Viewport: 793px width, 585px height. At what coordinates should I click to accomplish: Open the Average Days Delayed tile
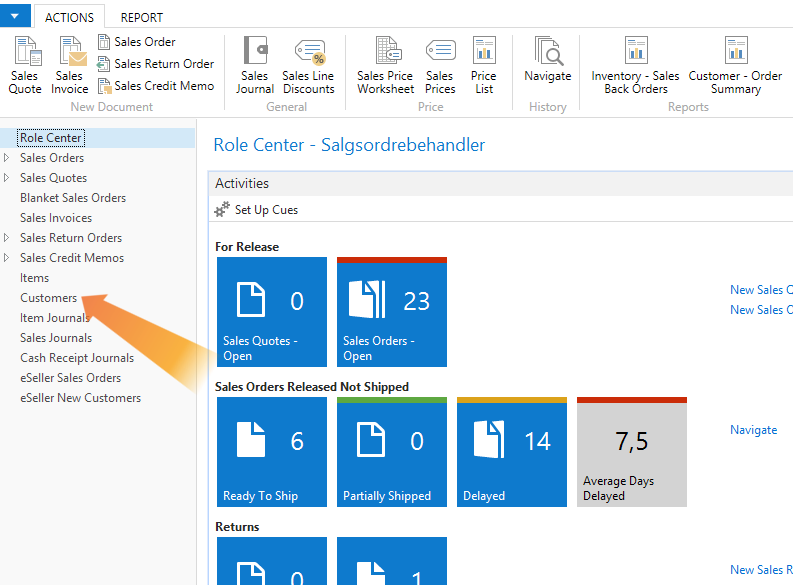[x=632, y=452]
